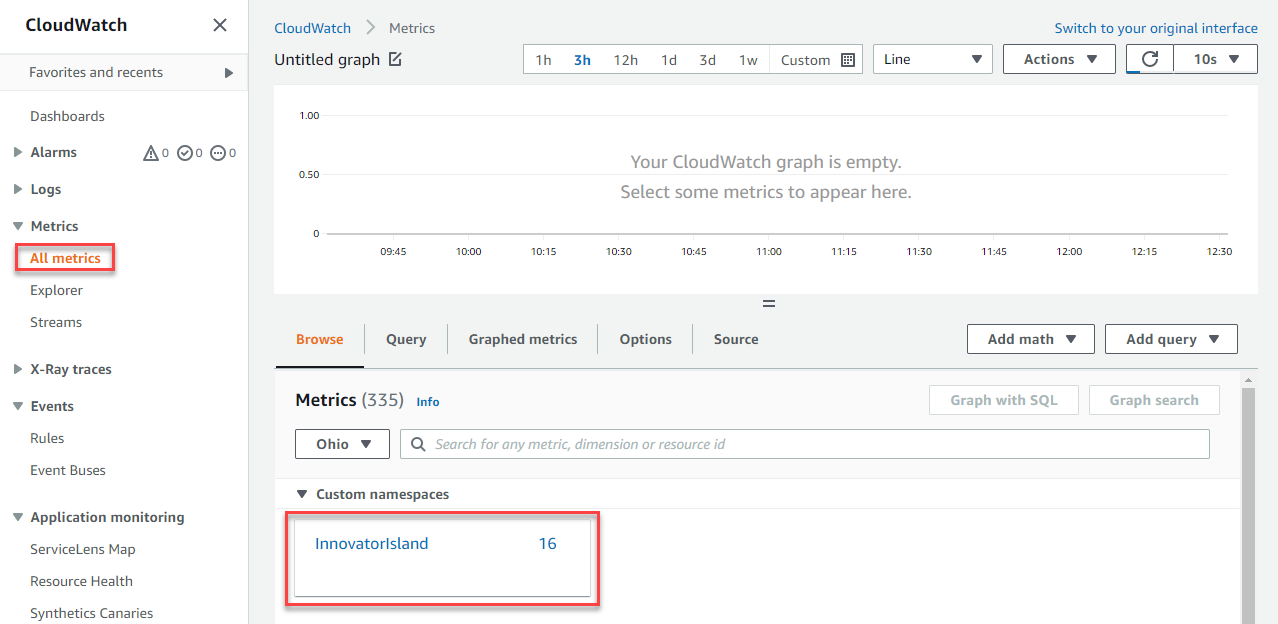
Task: Click the panel divider handle below graph
Action: pyautogui.click(x=769, y=303)
